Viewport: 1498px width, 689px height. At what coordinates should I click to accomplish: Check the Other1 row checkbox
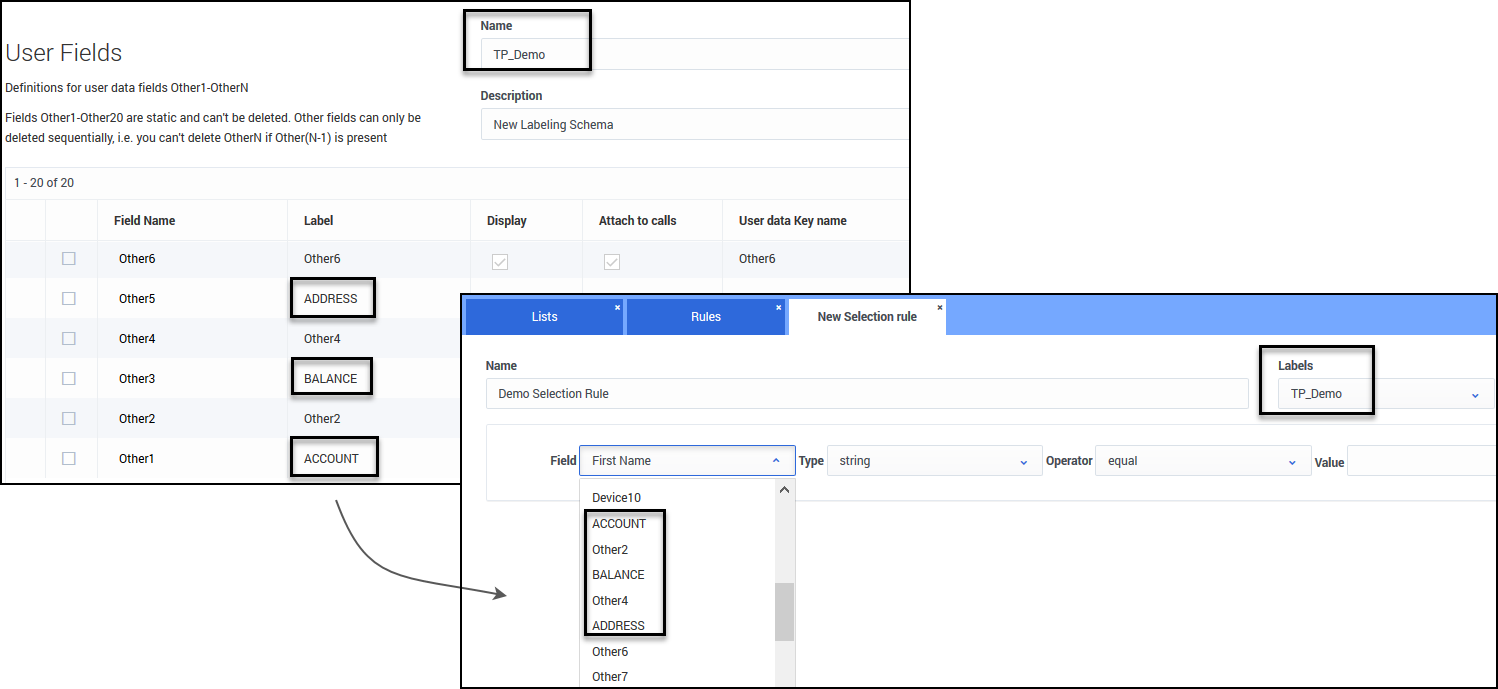pyautogui.click(x=69, y=459)
